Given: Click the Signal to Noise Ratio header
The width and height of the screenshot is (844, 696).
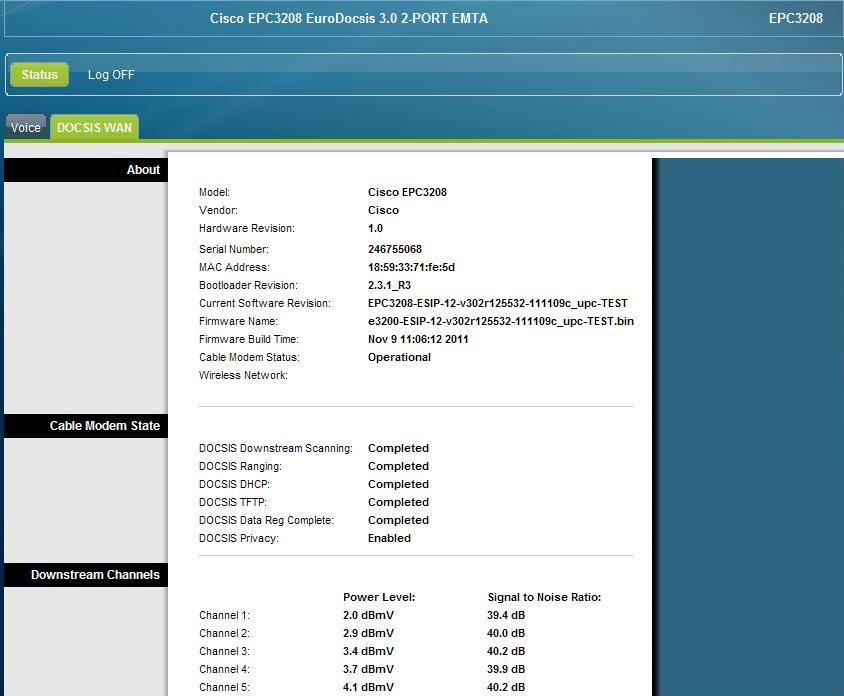Looking at the screenshot, I should click(544, 597).
